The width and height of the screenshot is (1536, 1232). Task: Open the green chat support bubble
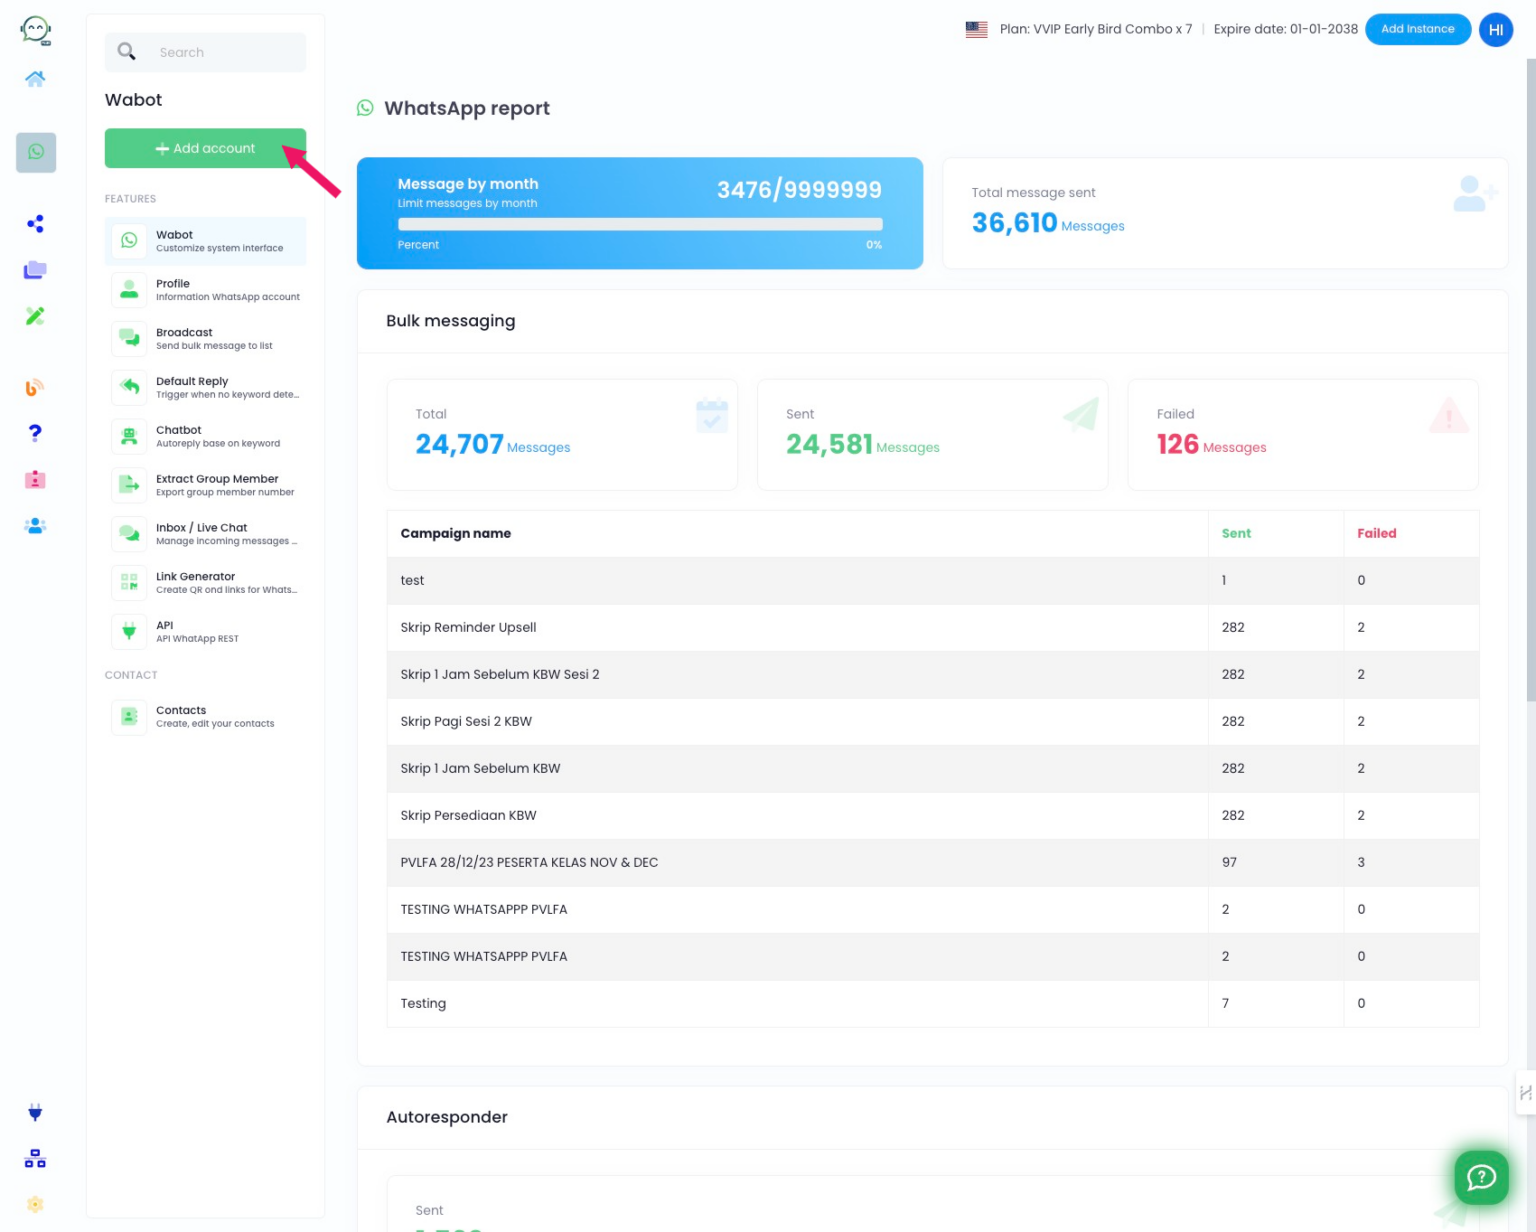point(1480,1177)
